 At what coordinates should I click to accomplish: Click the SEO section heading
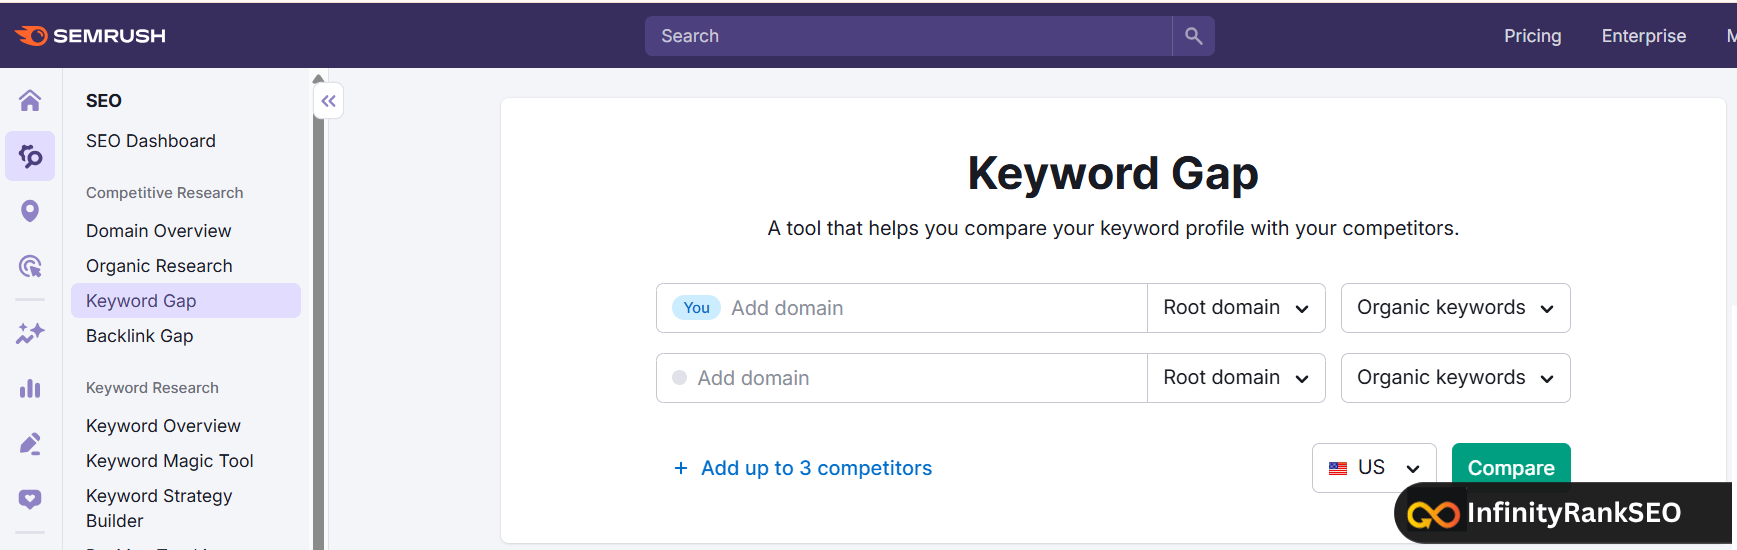point(104,101)
